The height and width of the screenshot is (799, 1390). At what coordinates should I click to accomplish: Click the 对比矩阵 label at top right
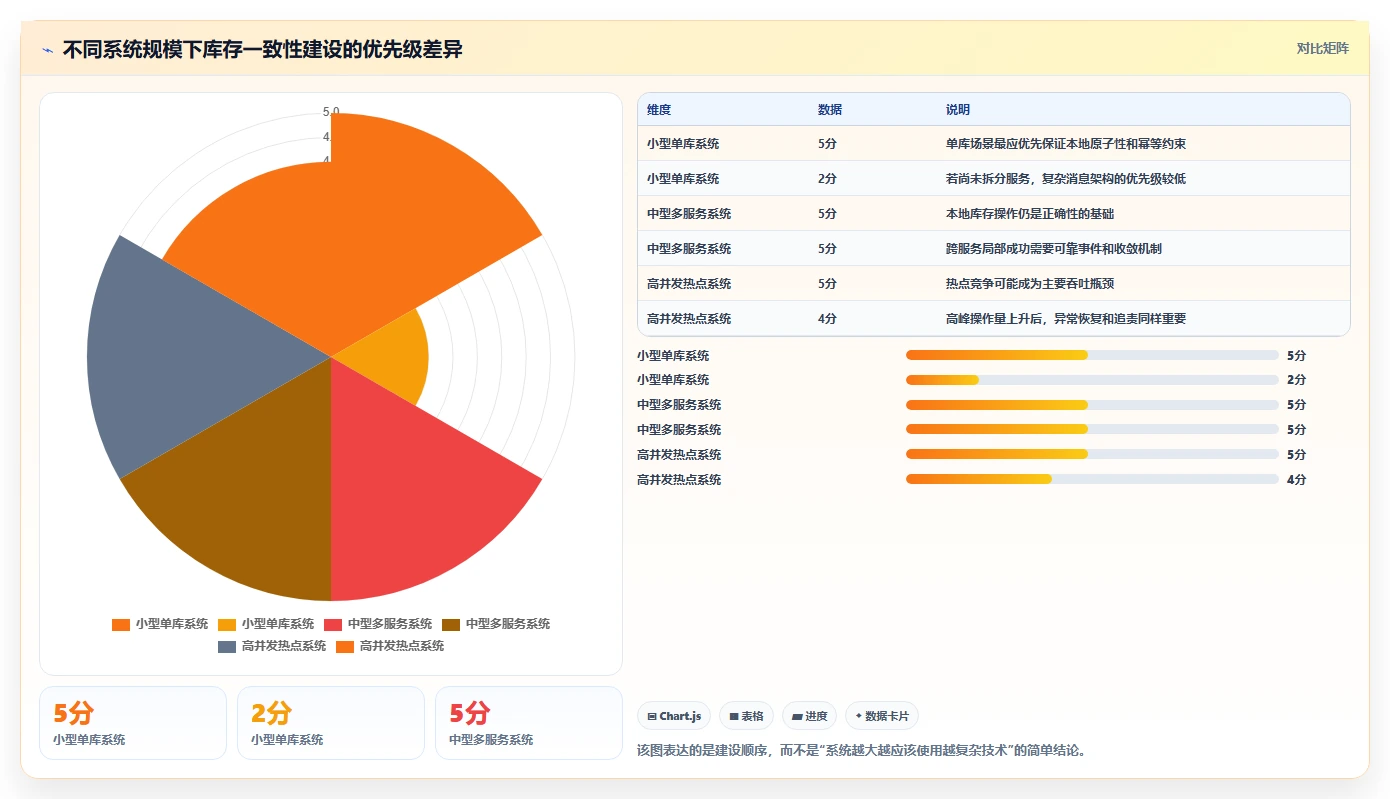(x=1322, y=48)
